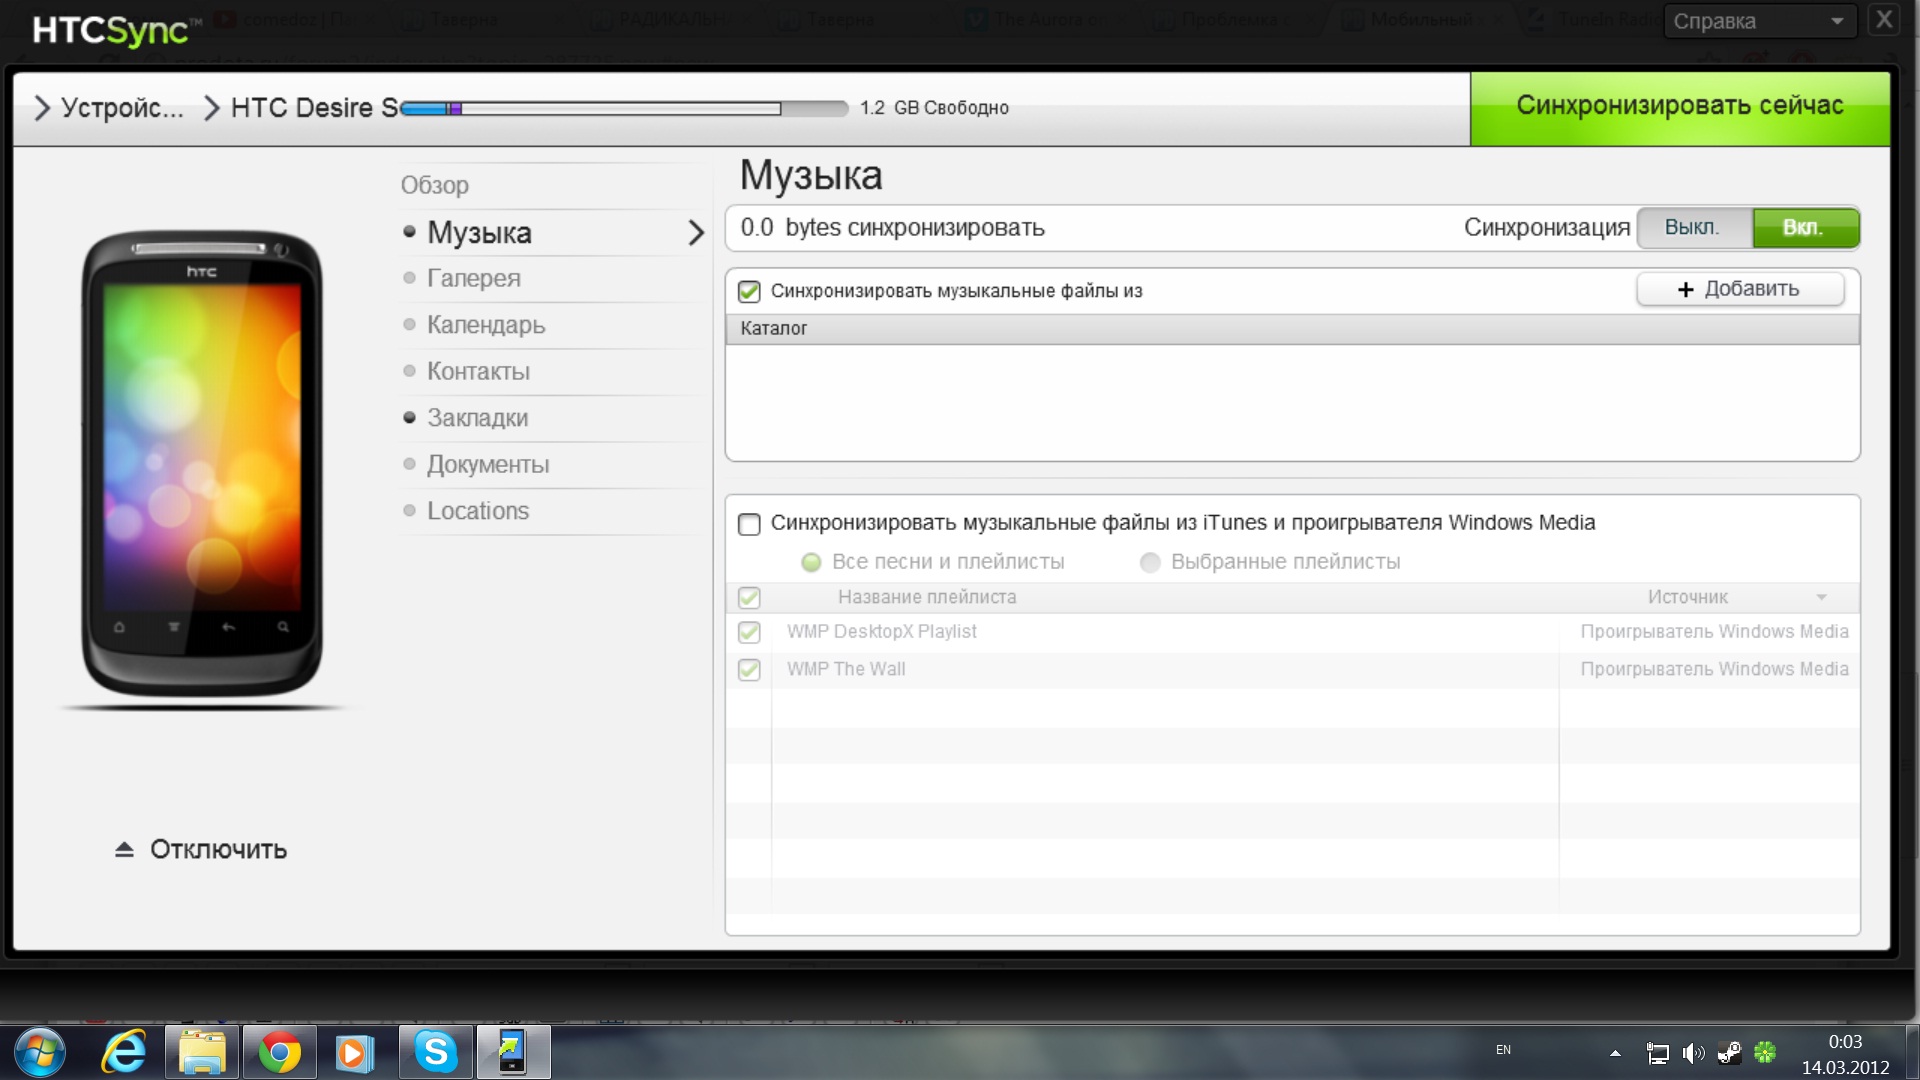Click the chevron arrow beside Музыка
Viewport: 1920px width, 1080px height.
[696, 233]
